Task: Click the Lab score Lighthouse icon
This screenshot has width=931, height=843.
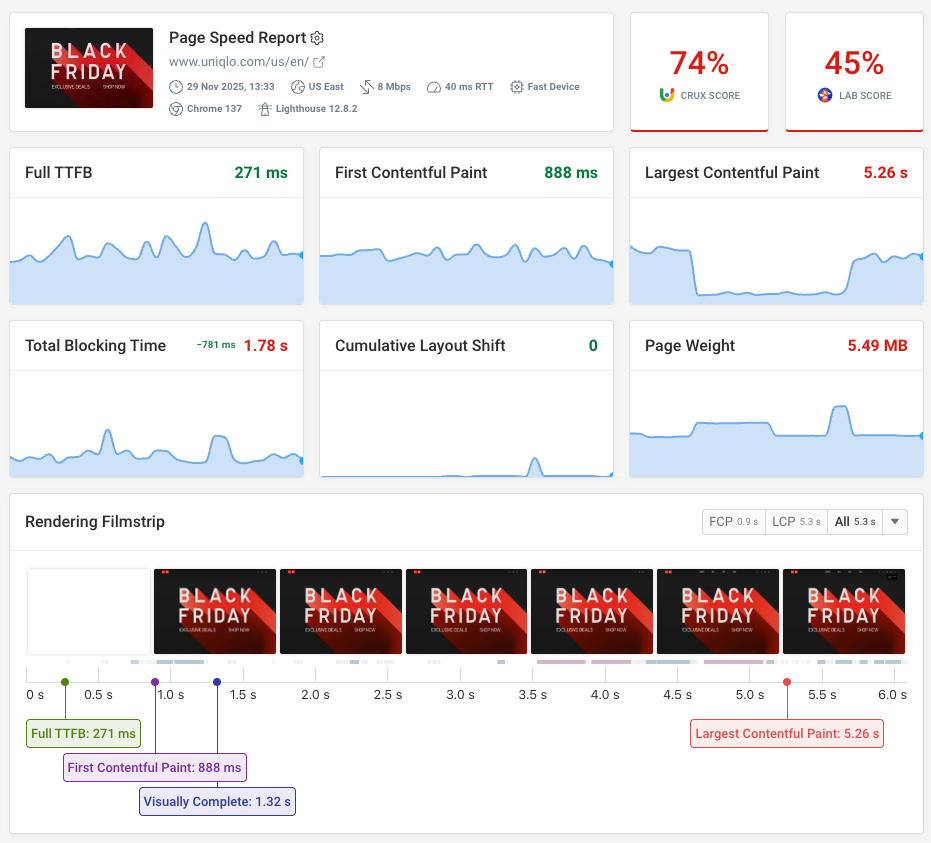Action: coord(825,96)
